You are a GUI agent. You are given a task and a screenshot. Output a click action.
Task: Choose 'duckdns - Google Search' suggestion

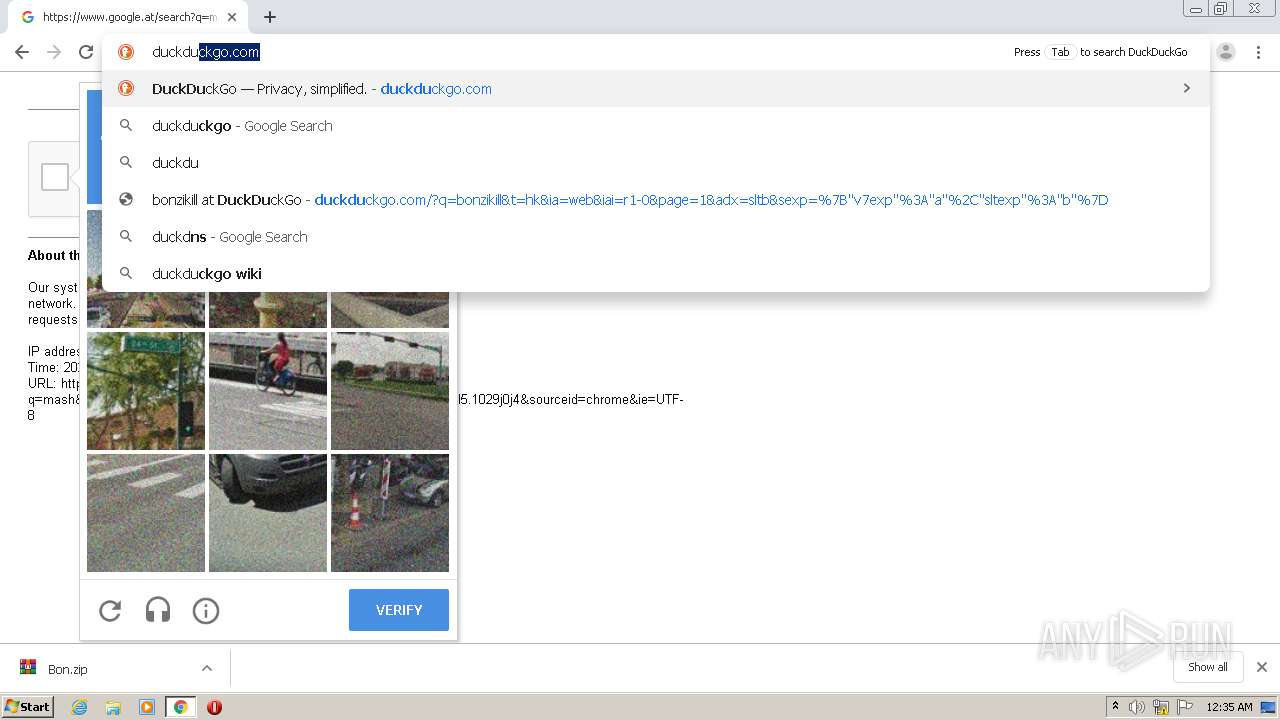656,237
